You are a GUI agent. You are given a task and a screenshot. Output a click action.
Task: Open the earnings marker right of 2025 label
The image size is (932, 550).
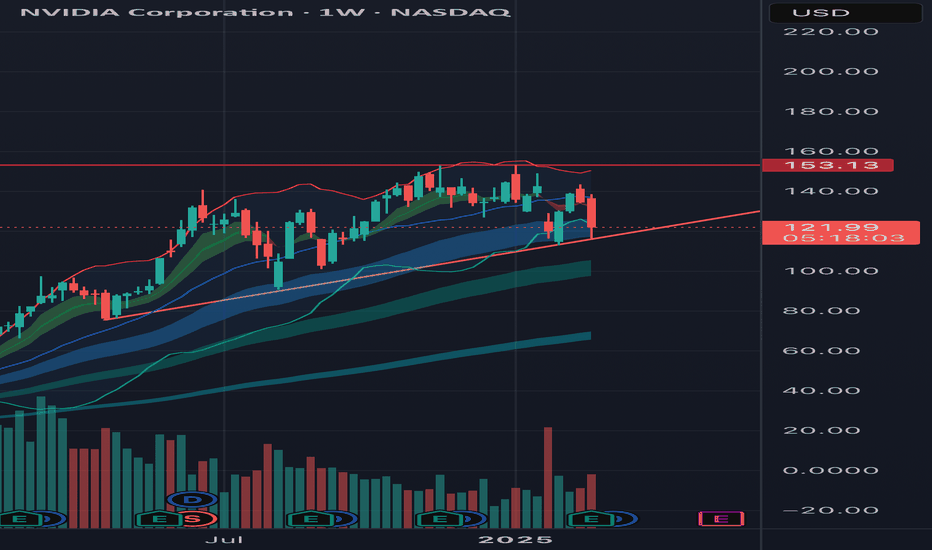pos(591,519)
